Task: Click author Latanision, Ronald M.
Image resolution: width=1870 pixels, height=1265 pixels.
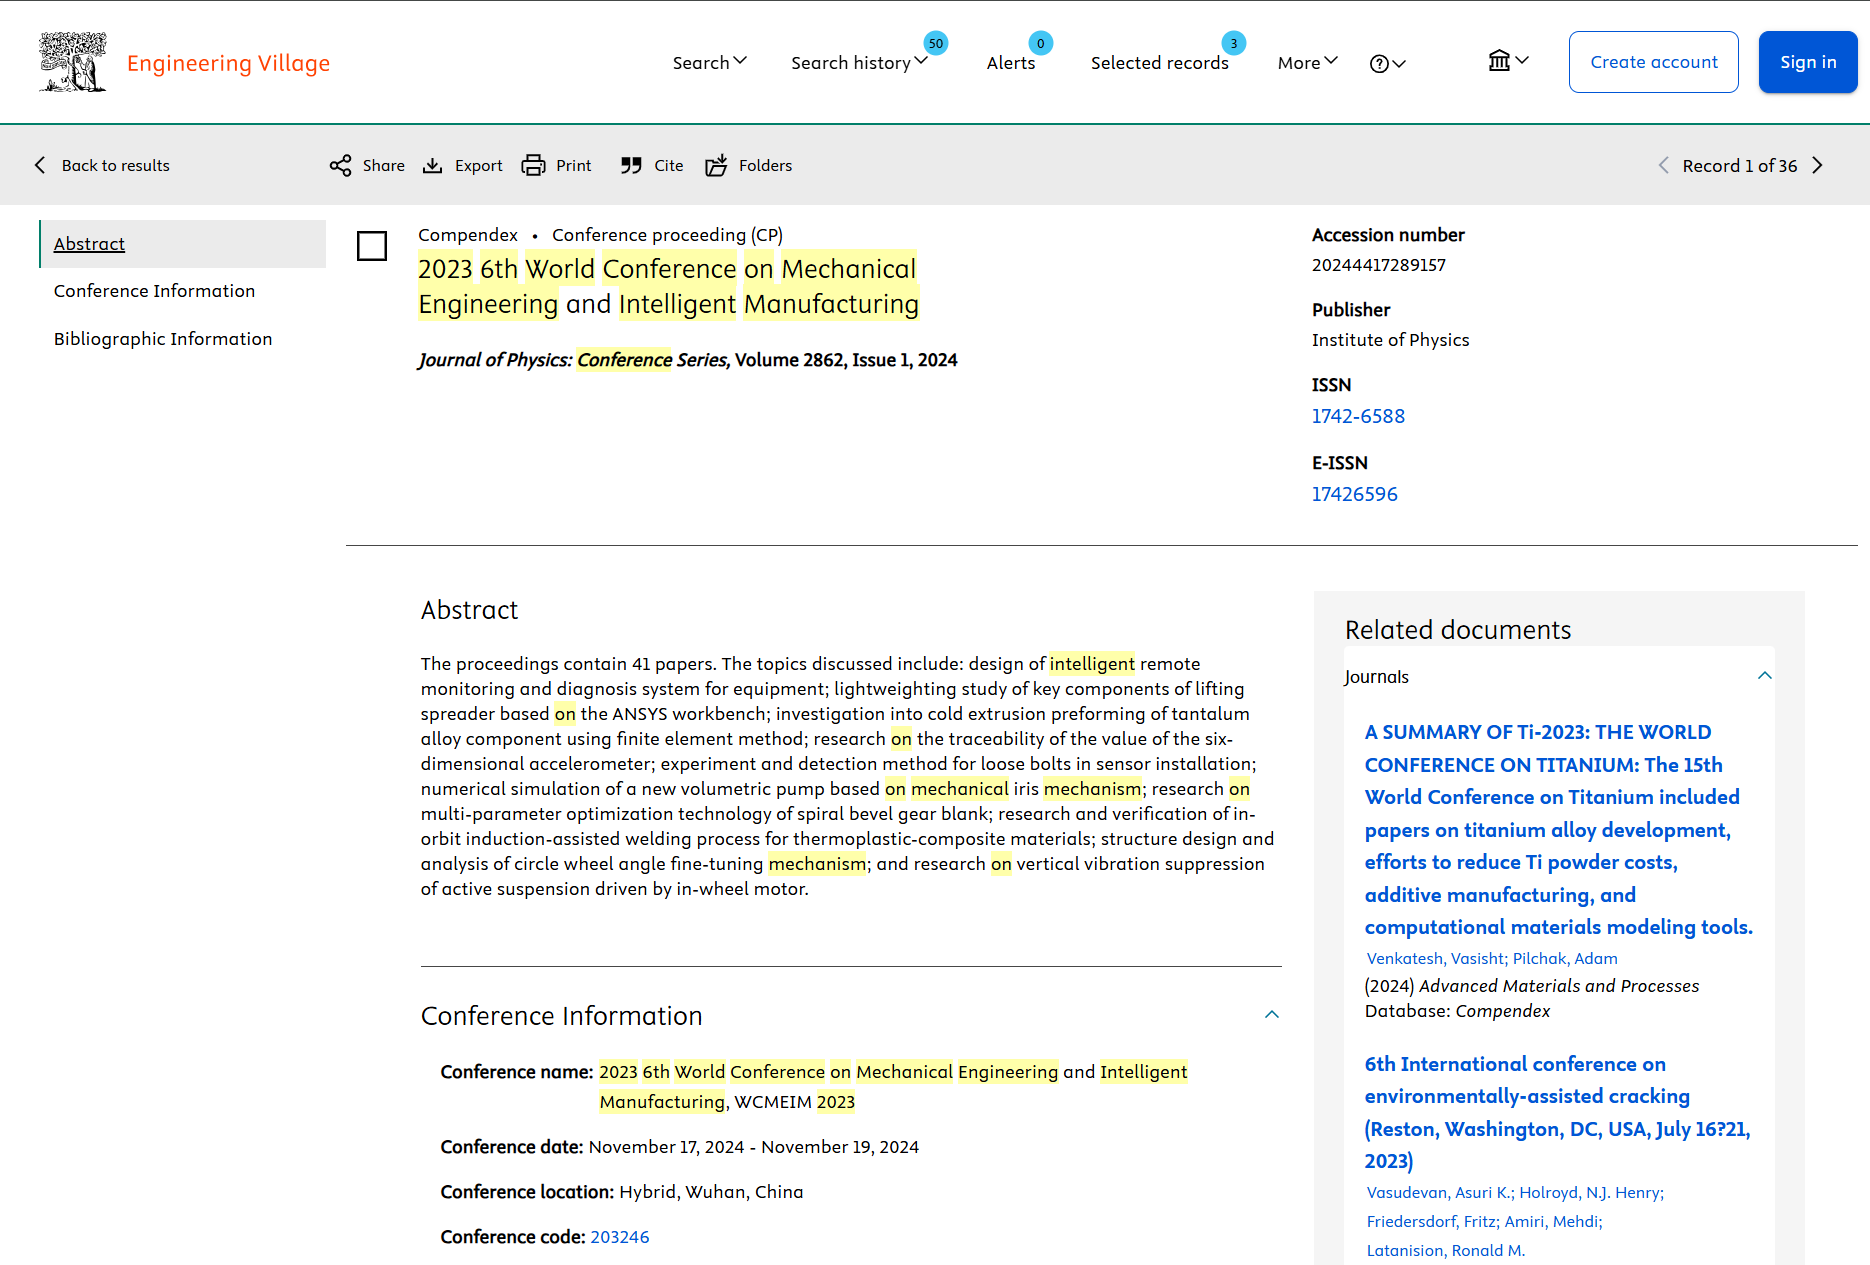Action: point(1446,1251)
